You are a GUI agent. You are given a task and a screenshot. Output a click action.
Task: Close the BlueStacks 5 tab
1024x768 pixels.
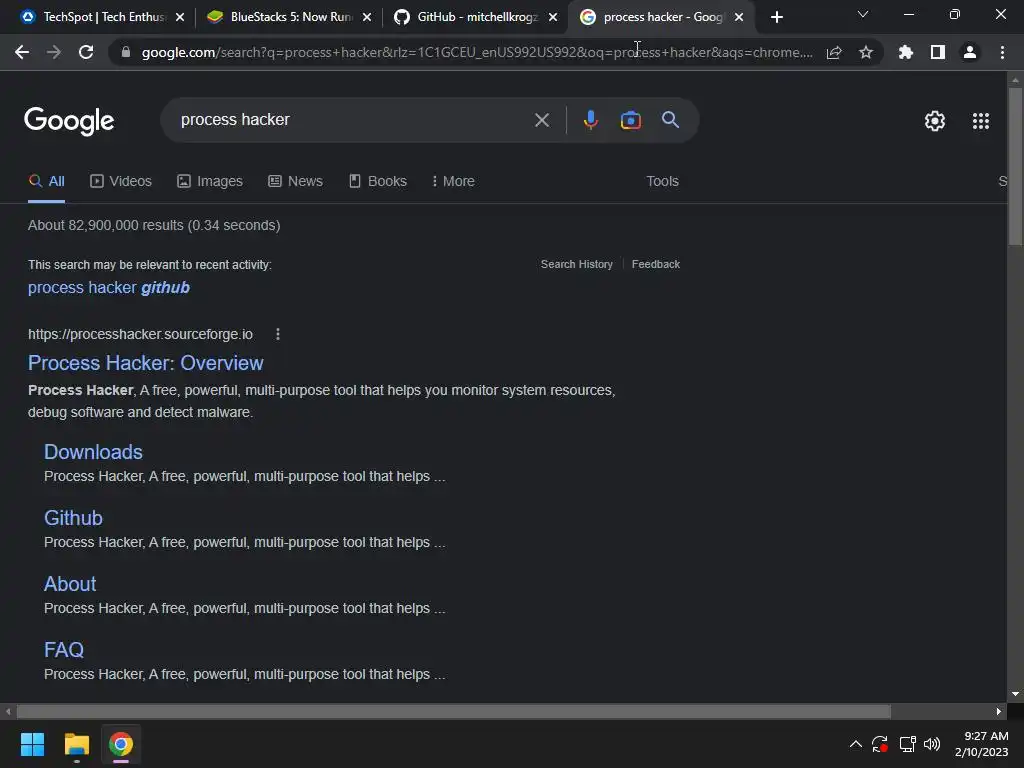click(x=367, y=18)
